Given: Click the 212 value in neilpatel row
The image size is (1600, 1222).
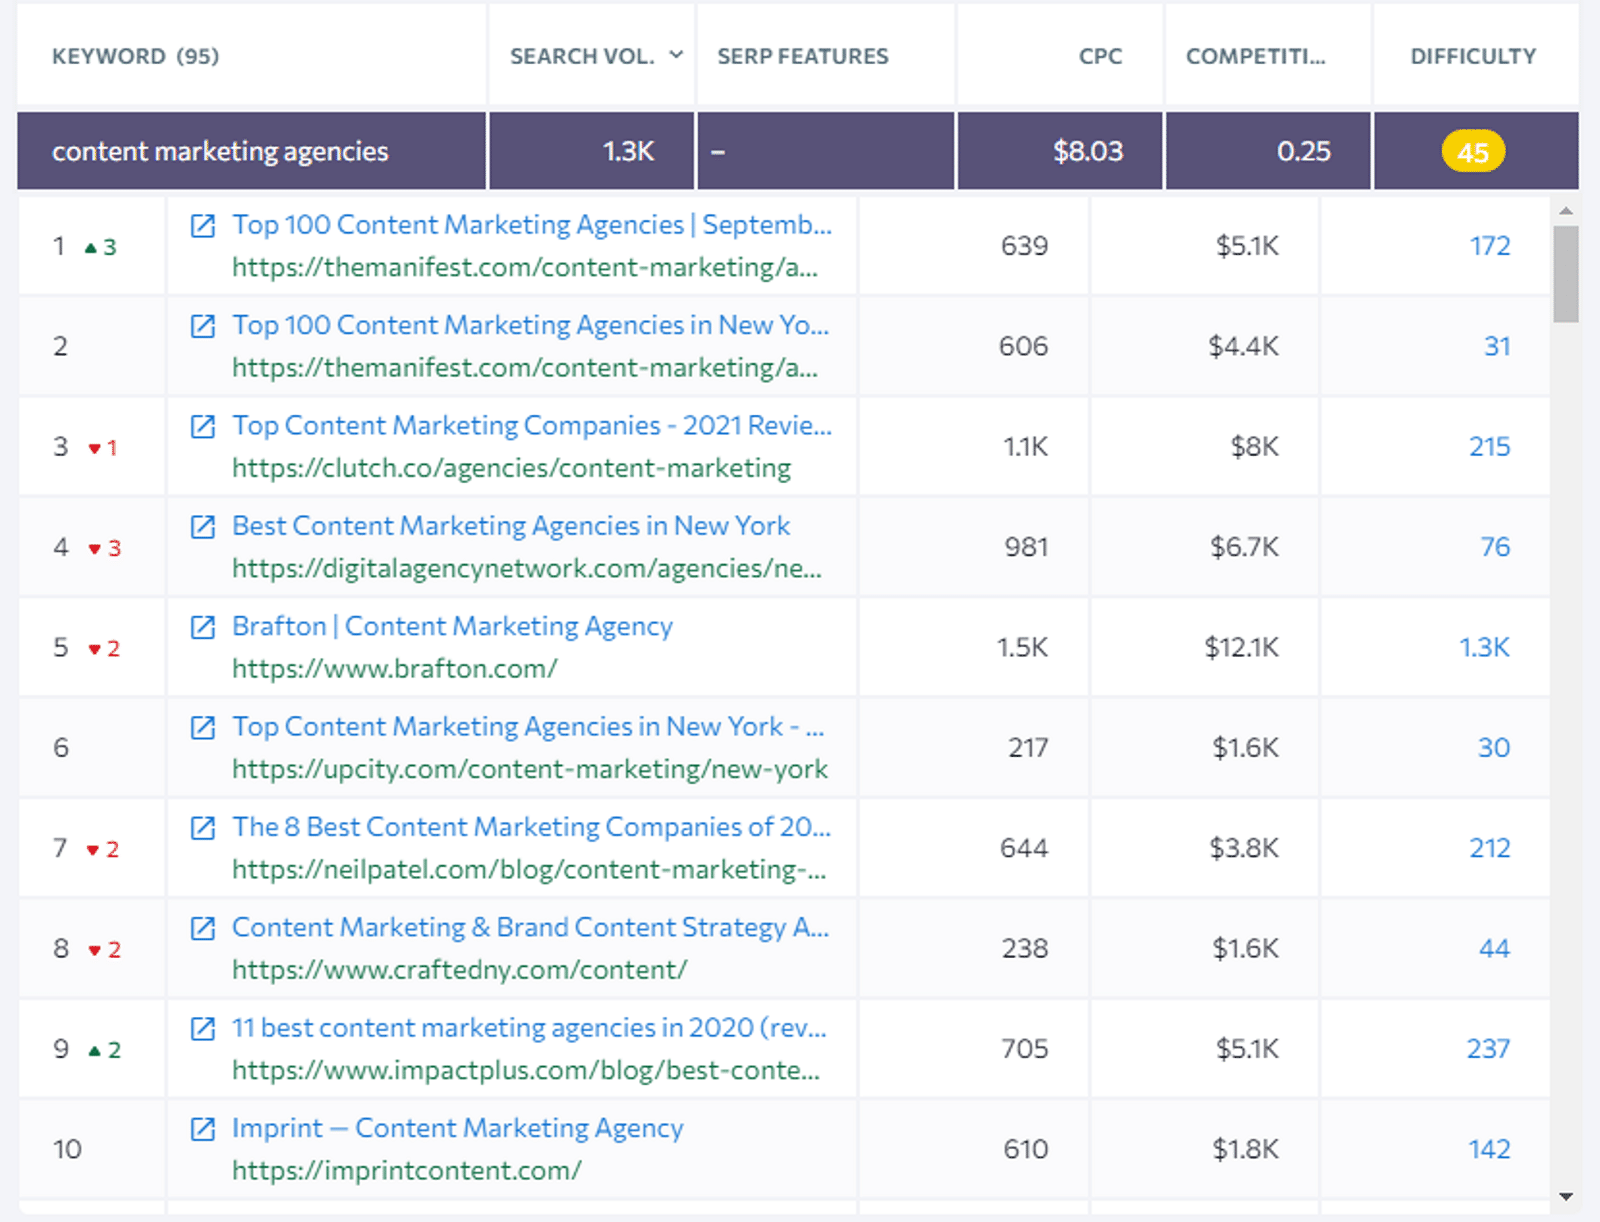Looking at the screenshot, I should point(1489,848).
